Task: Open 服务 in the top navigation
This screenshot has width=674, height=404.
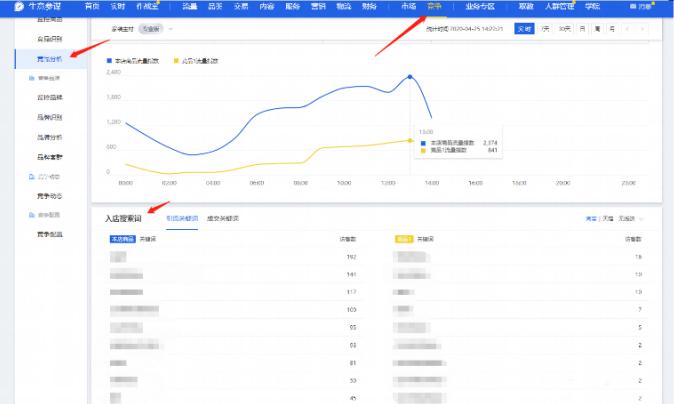Action: coord(292,6)
